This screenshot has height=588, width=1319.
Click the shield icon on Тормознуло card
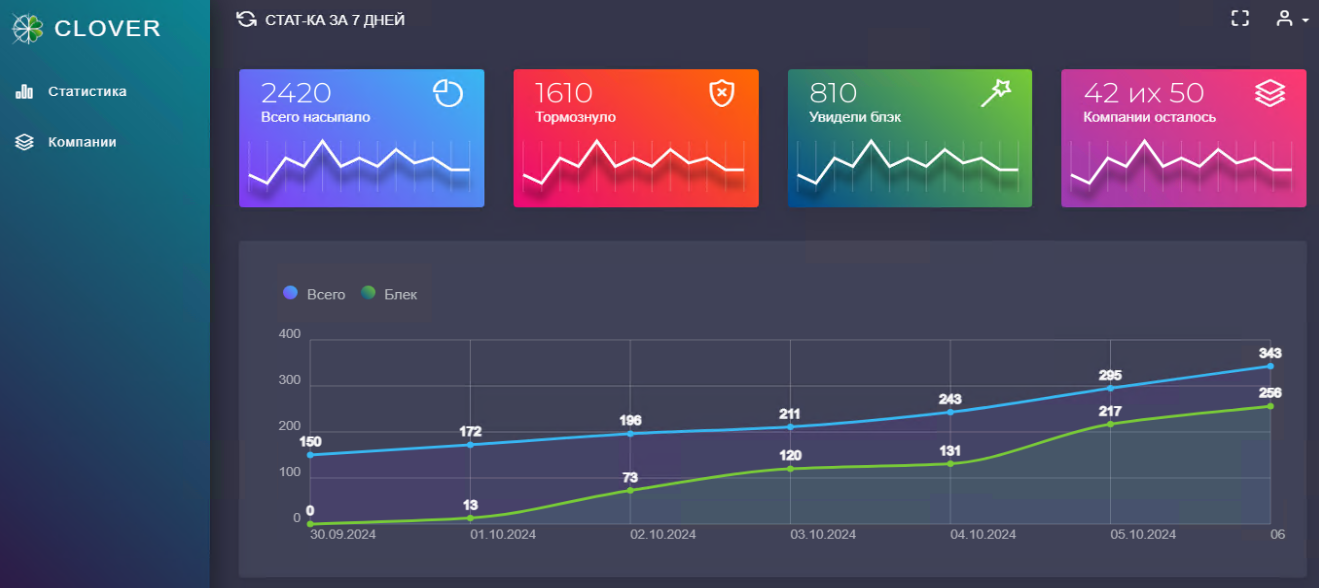721,93
